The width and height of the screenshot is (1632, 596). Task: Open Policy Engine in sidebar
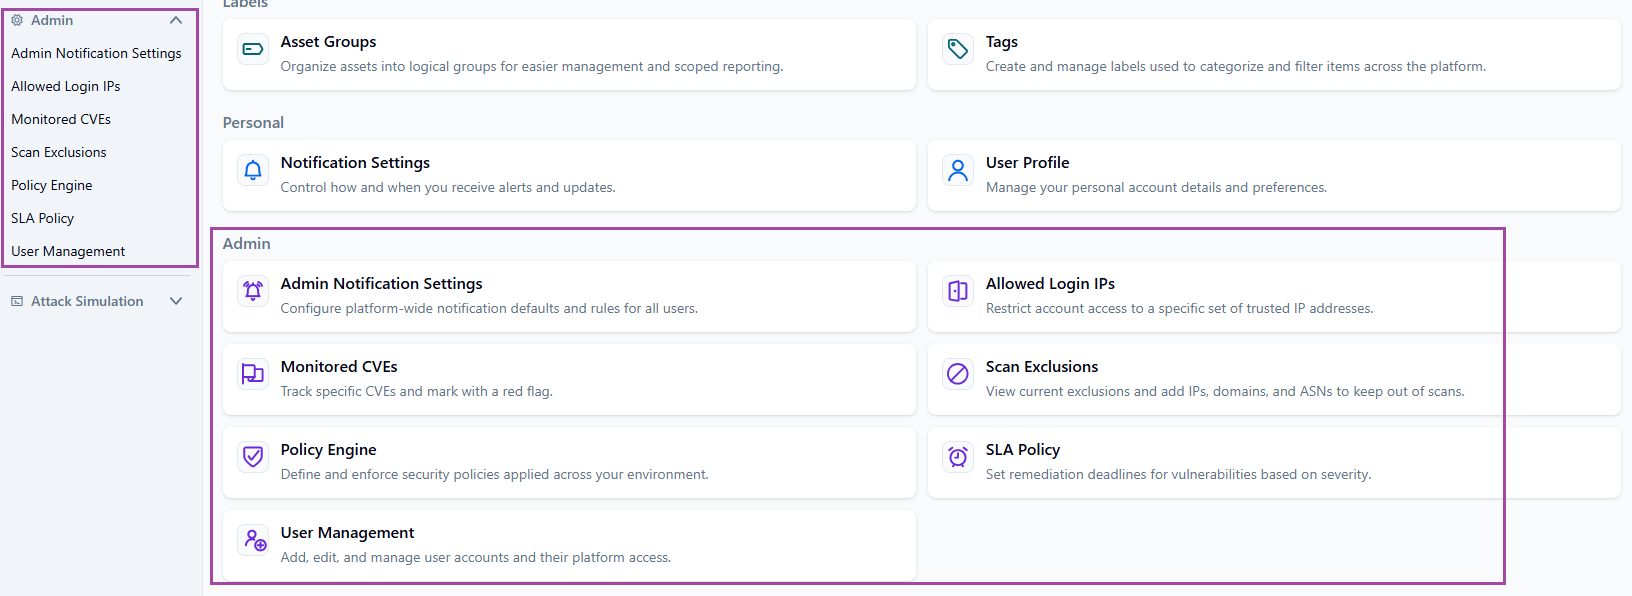coord(52,185)
